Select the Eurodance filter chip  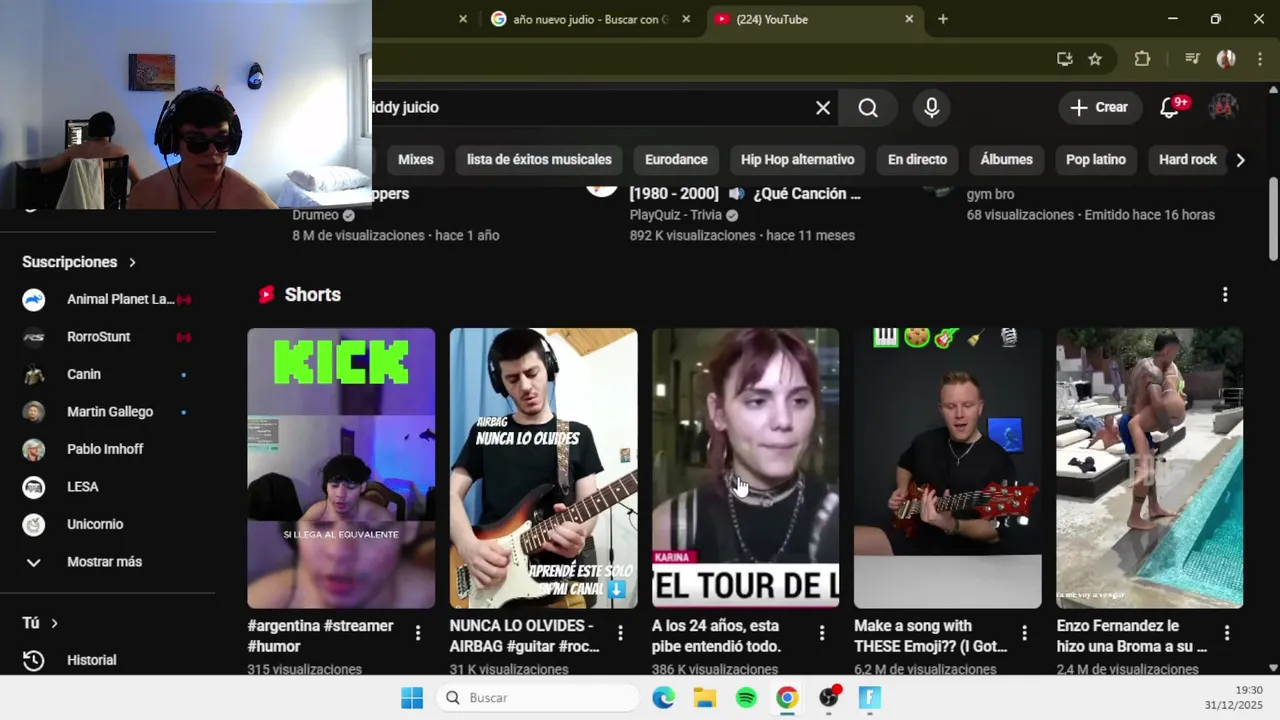[676, 160]
